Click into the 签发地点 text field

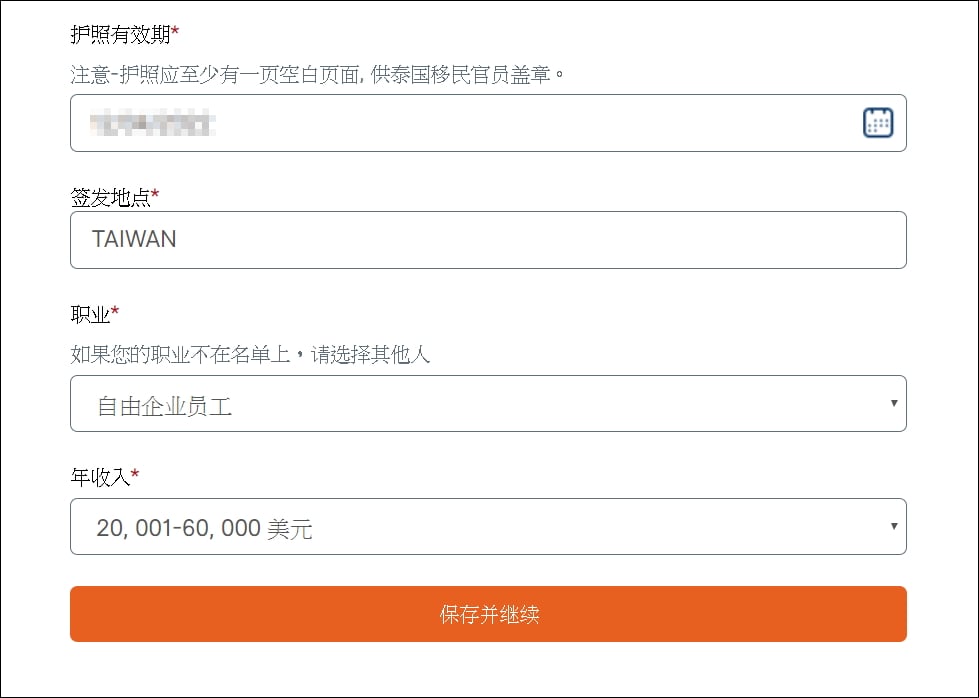pyautogui.click(x=488, y=240)
